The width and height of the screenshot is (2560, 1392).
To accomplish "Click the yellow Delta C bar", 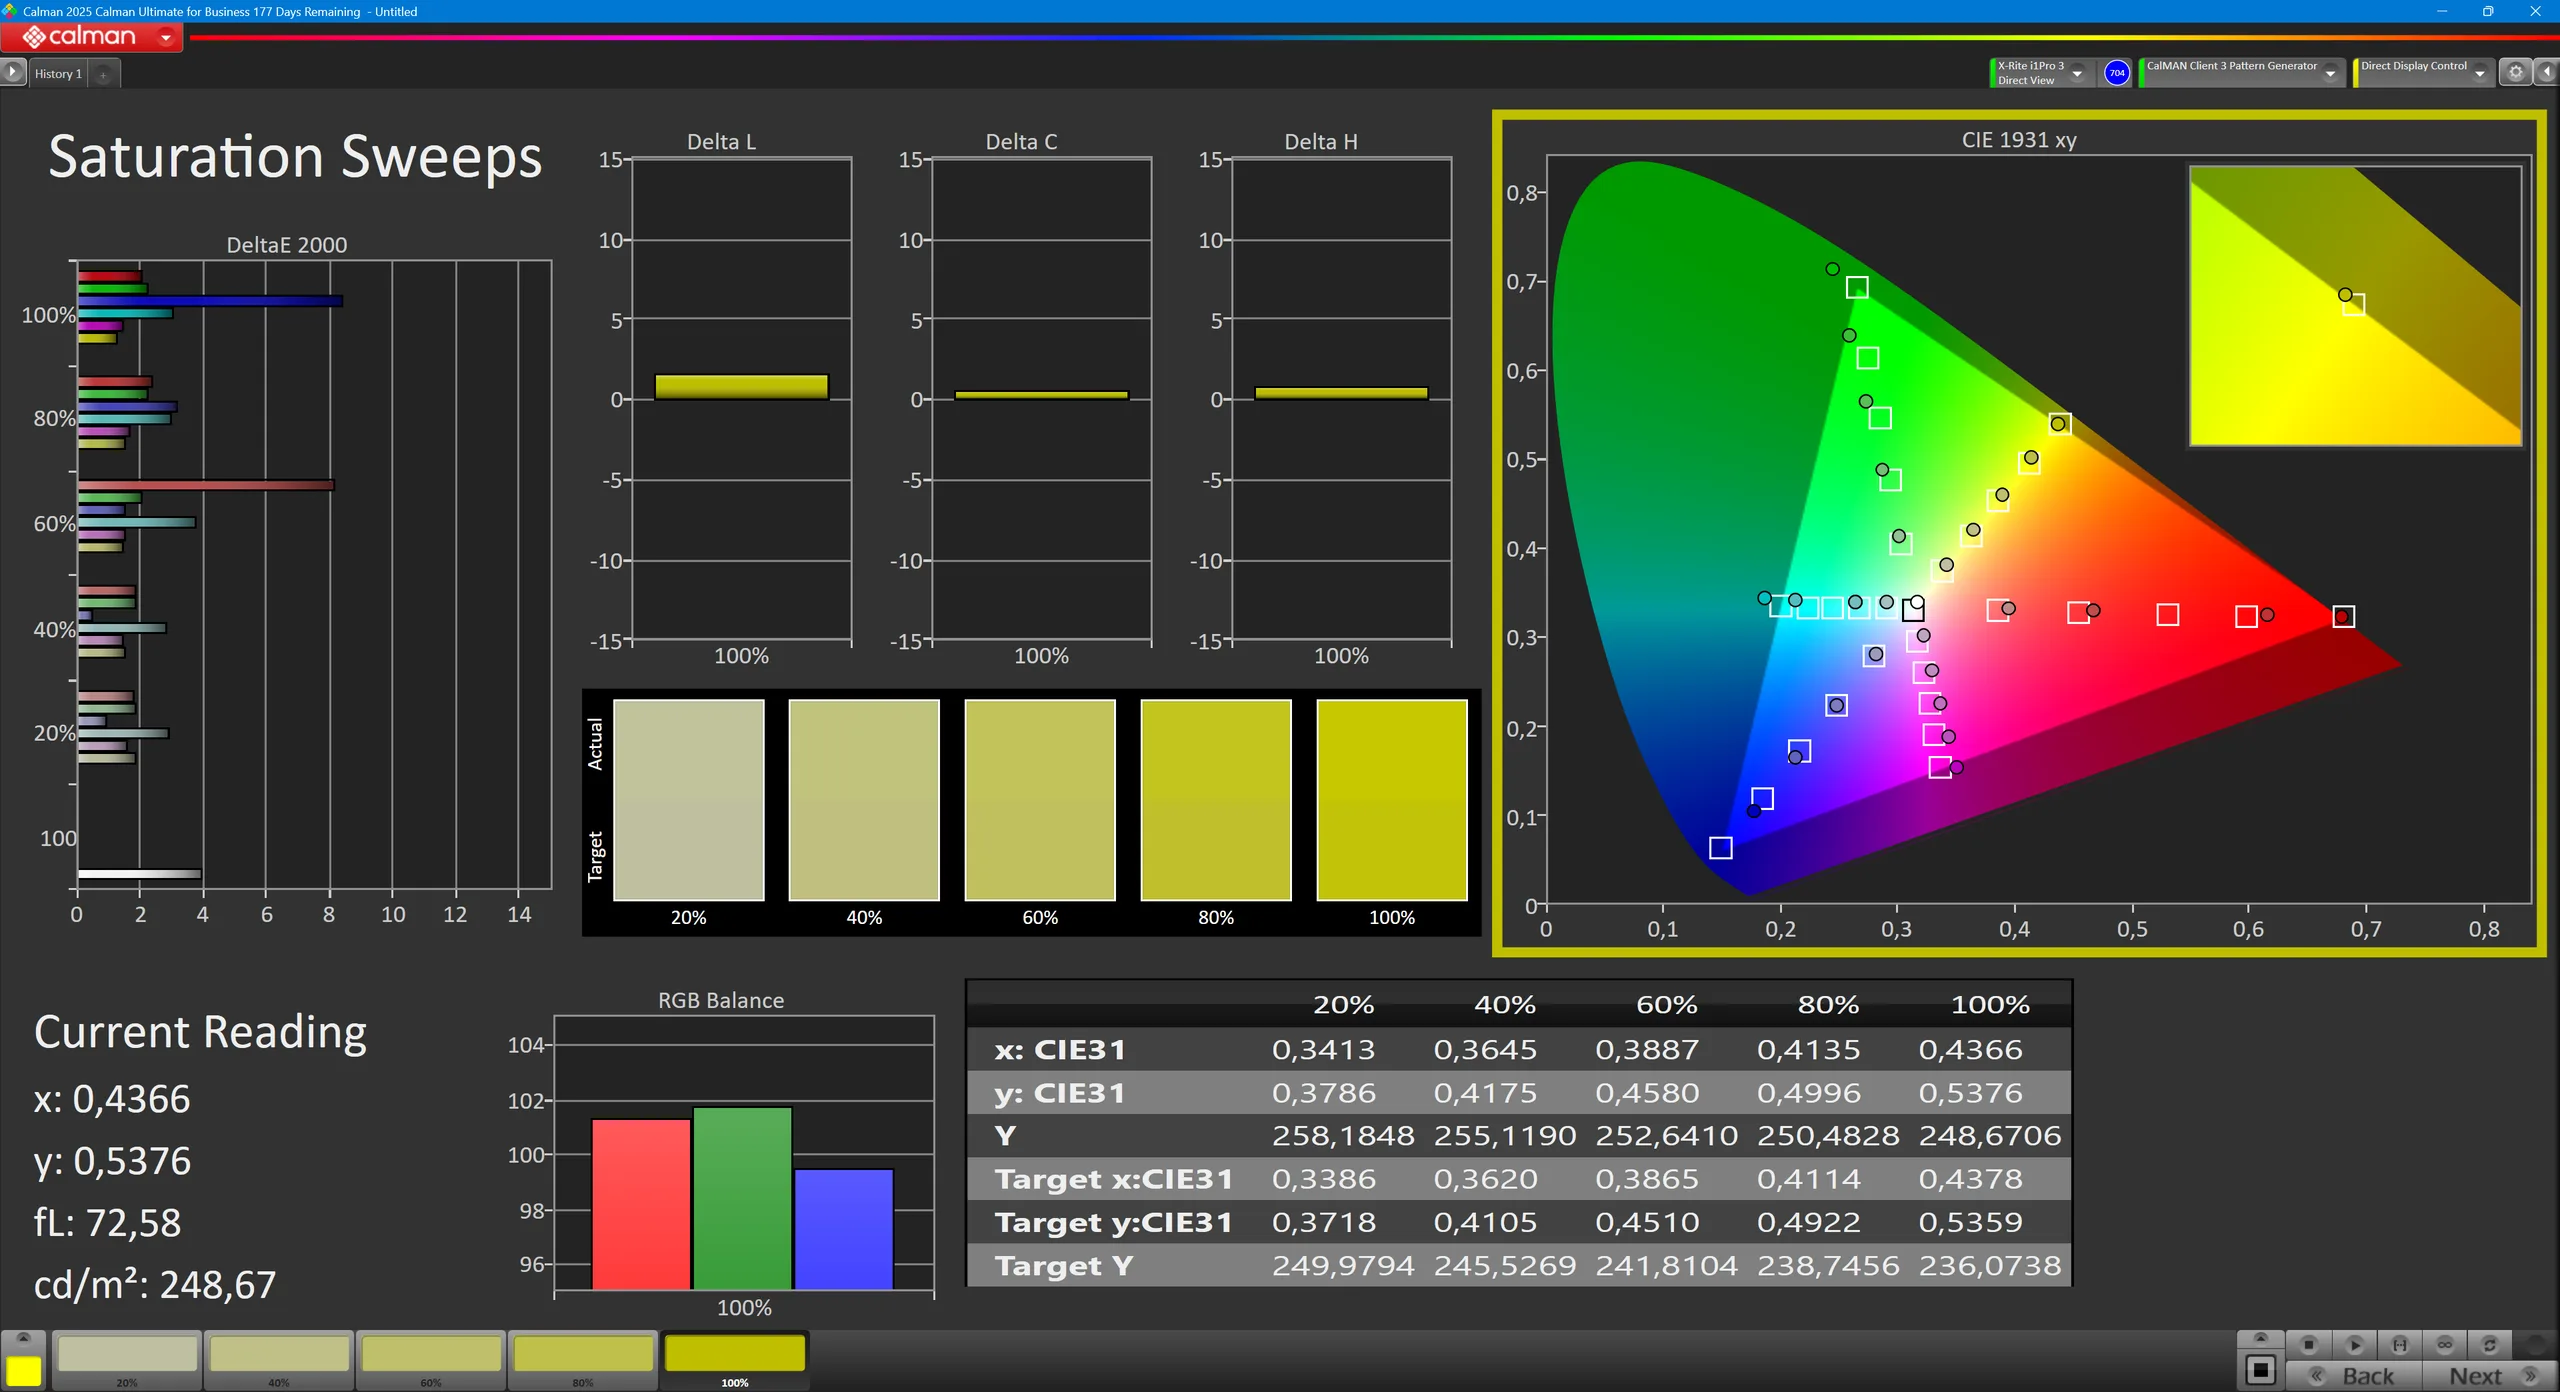I will click(1041, 395).
